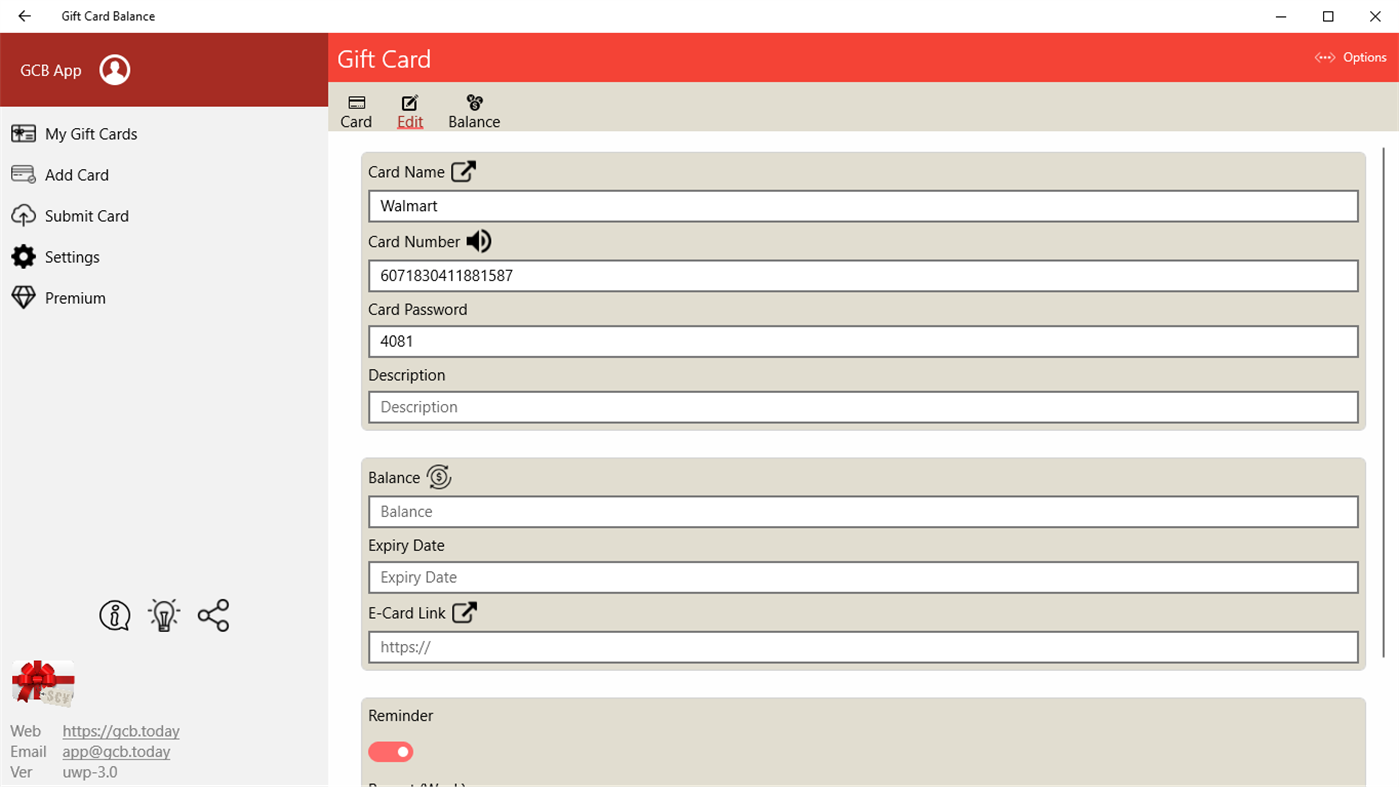Screen dimensions: 1399x787
Task: Select My Gift Cards in the sidebar
Action: point(90,133)
